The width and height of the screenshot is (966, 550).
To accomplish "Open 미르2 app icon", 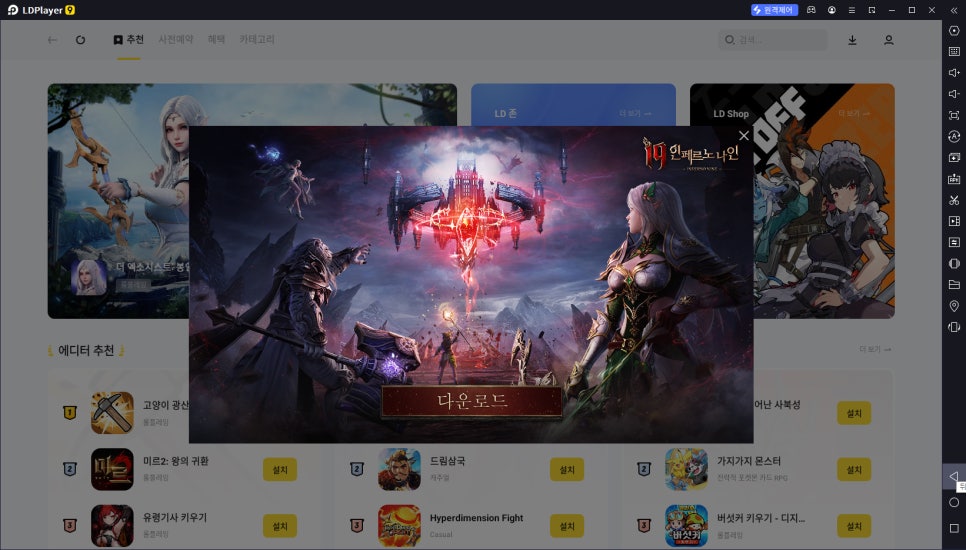I will pos(112,469).
